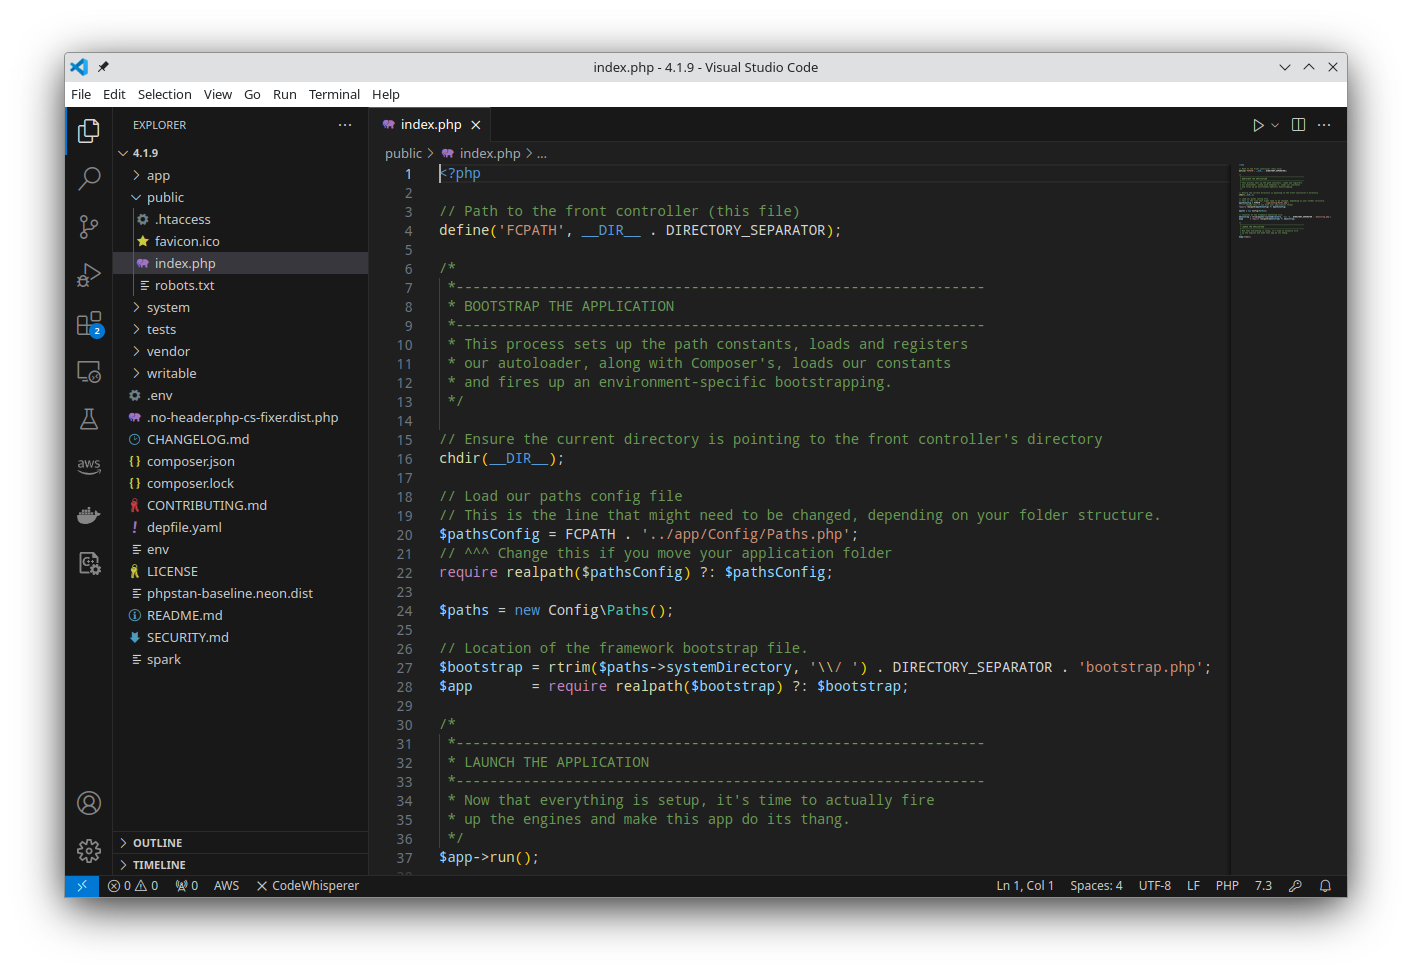Select encoding UTF-8
This screenshot has width=1412, height=974.
click(x=1155, y=886)
